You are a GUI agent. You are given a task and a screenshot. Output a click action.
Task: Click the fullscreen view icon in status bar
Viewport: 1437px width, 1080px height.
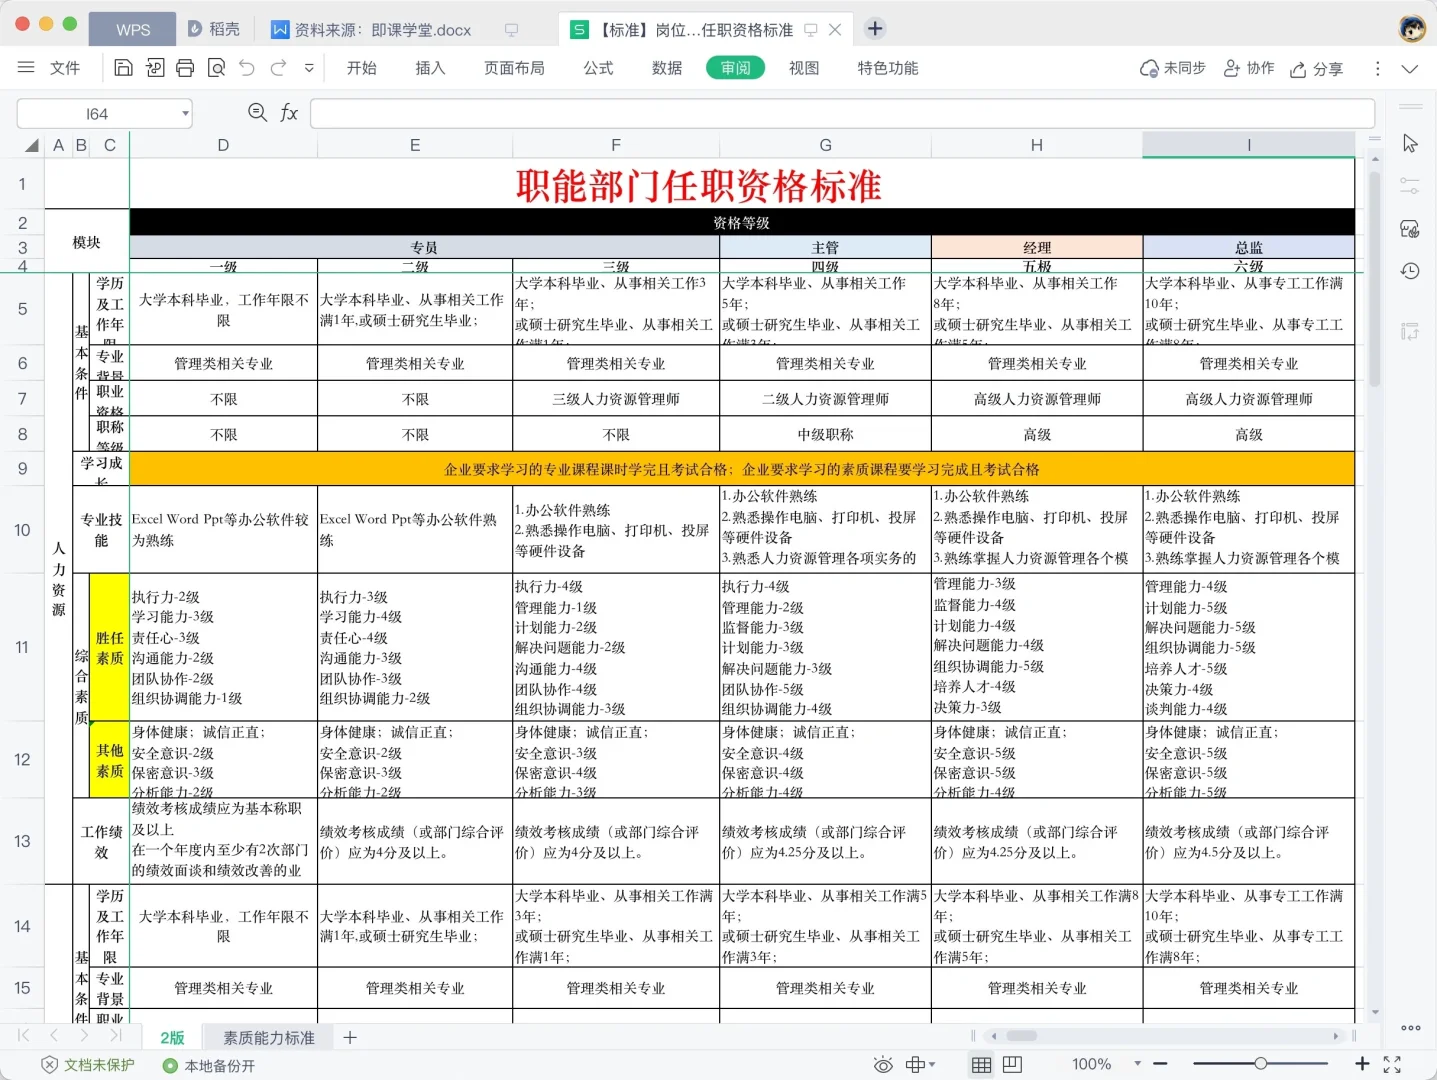(1391, 1063)
